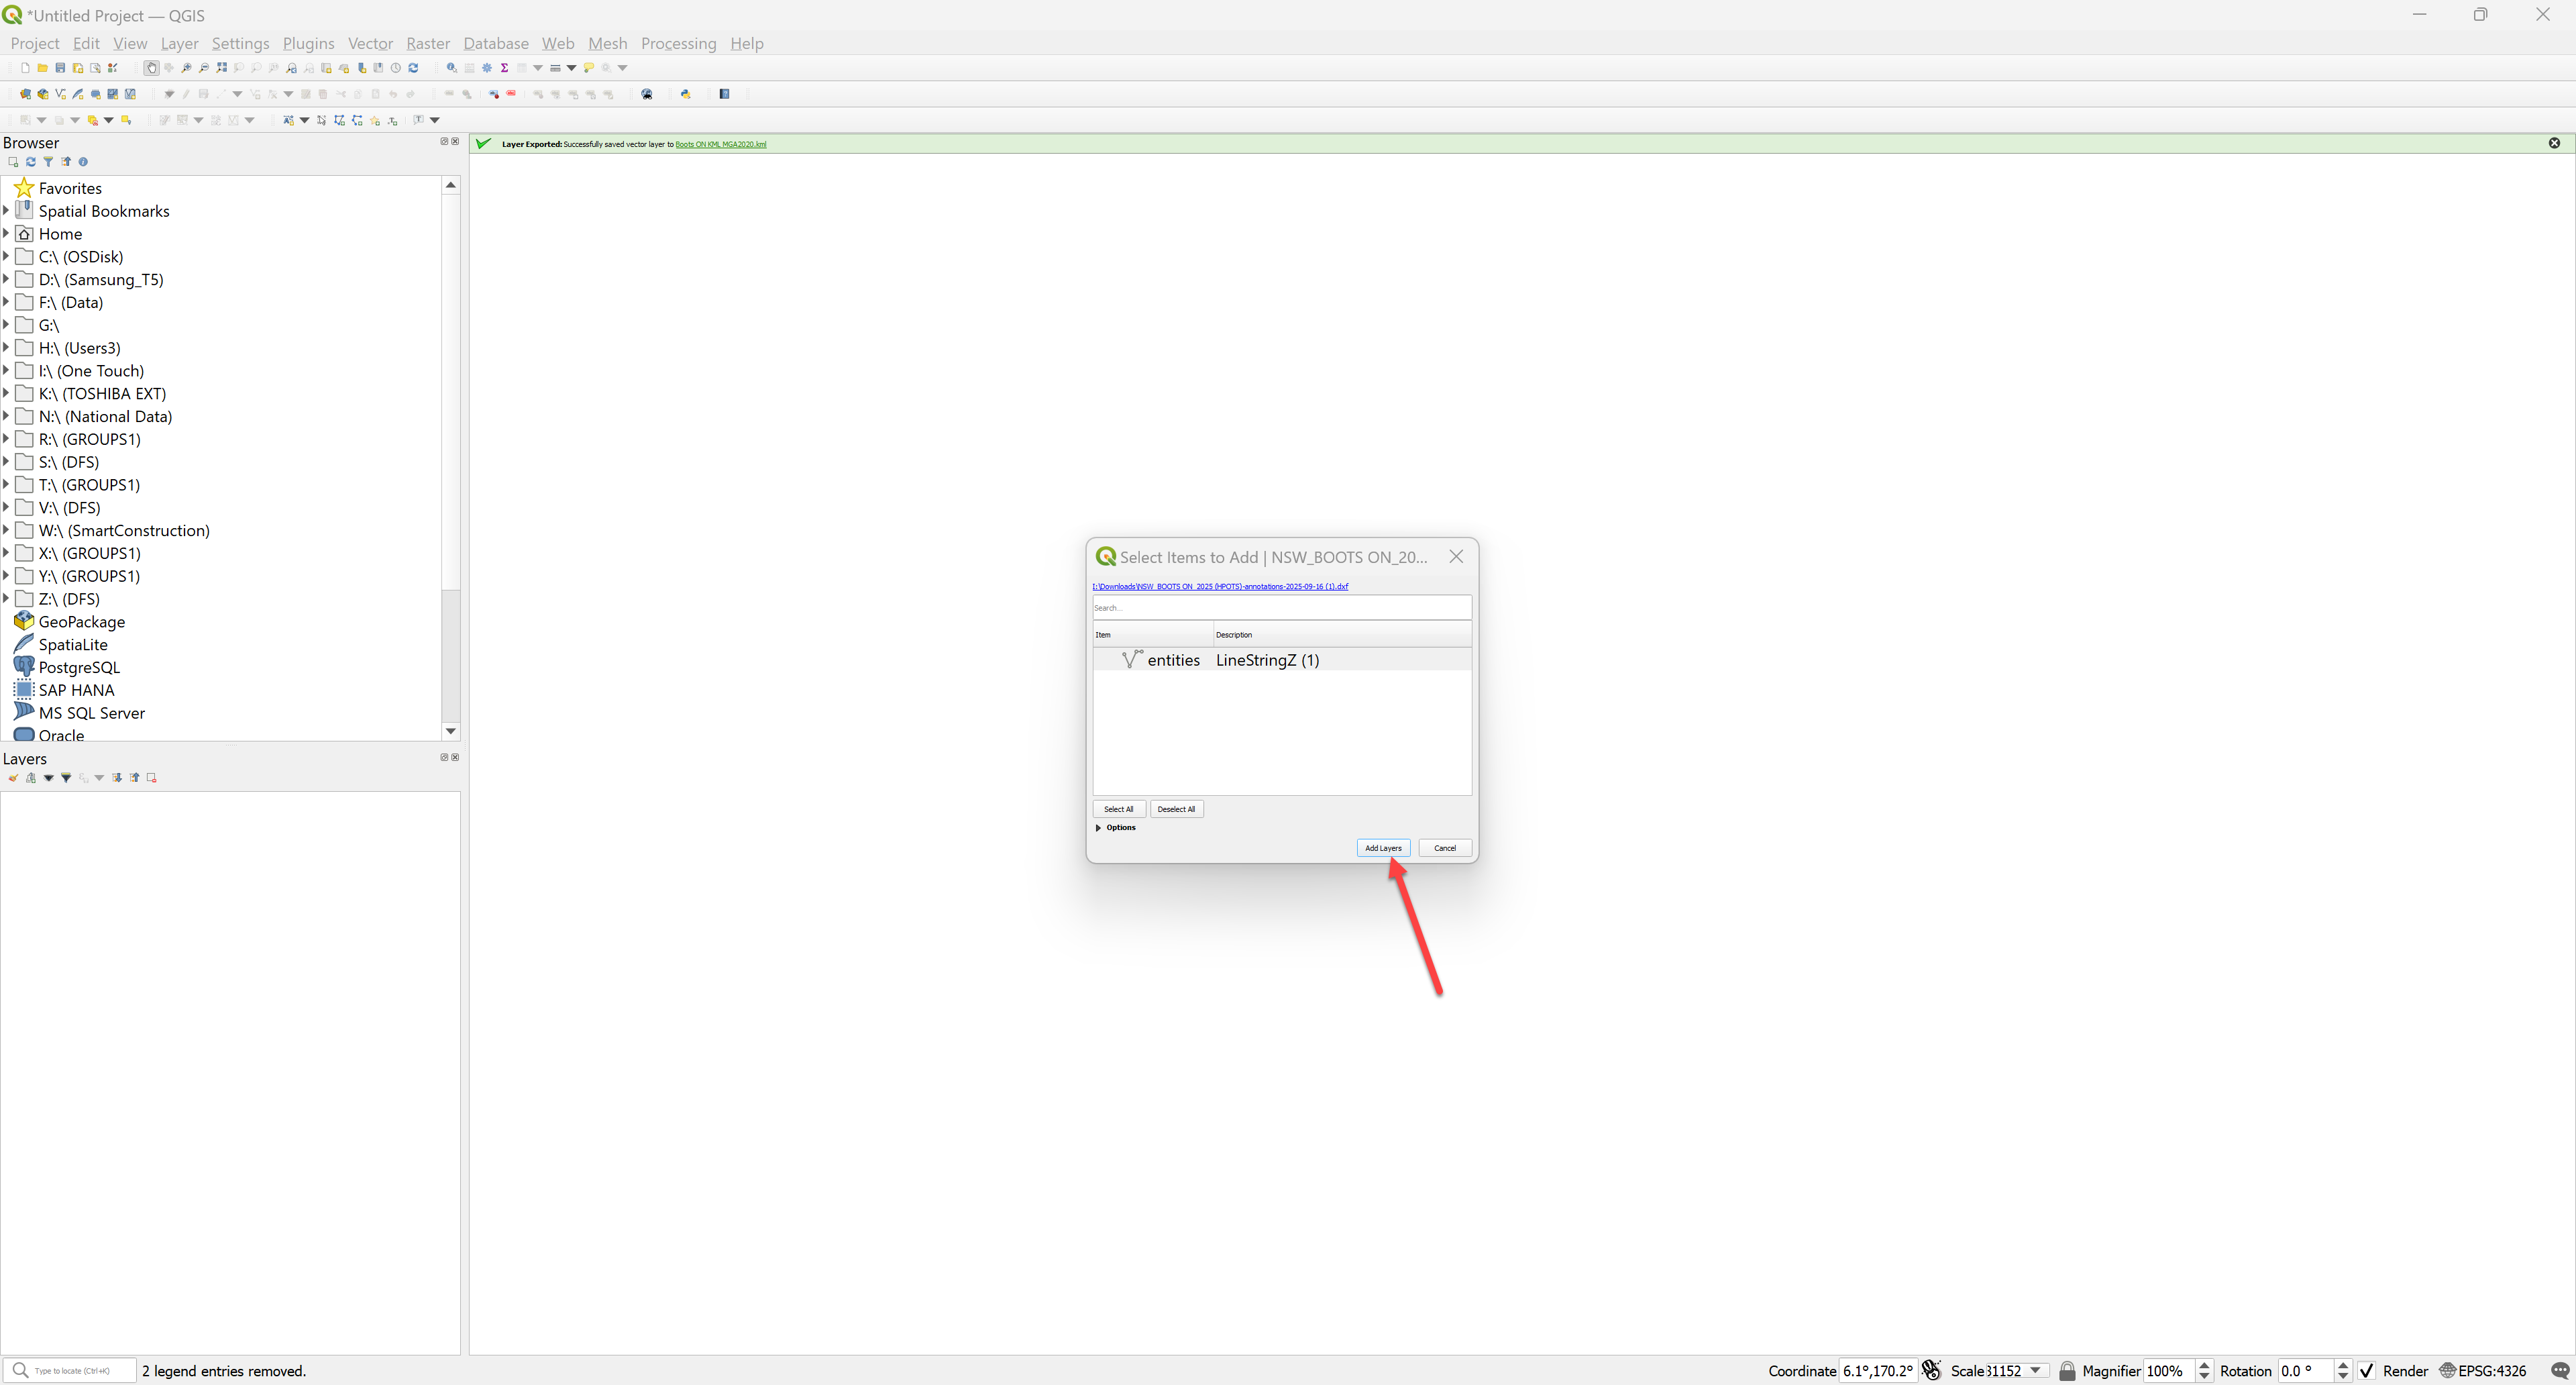
Task: Toggle the Render checkbox in status bar
Action: coord(2366,1370)
